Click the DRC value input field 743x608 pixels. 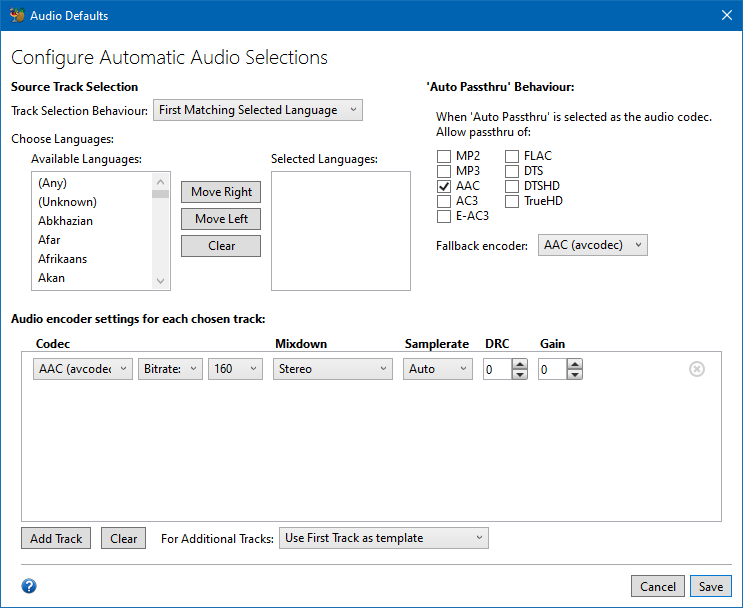click(x=496, y=369)
